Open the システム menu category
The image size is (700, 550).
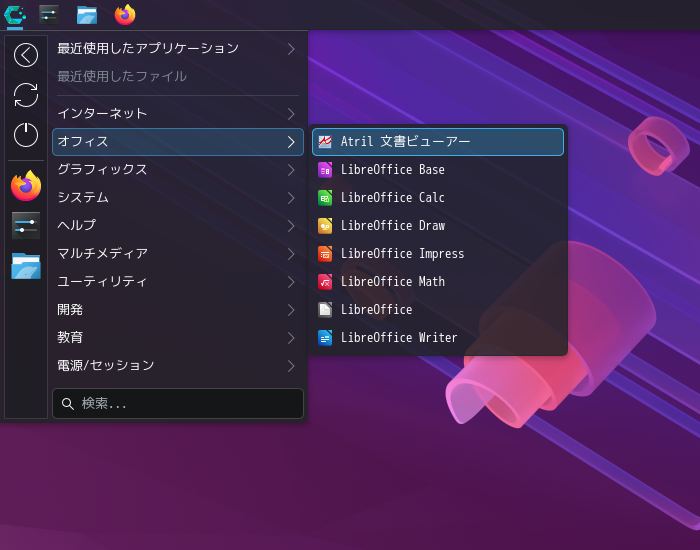click(178, 198)
